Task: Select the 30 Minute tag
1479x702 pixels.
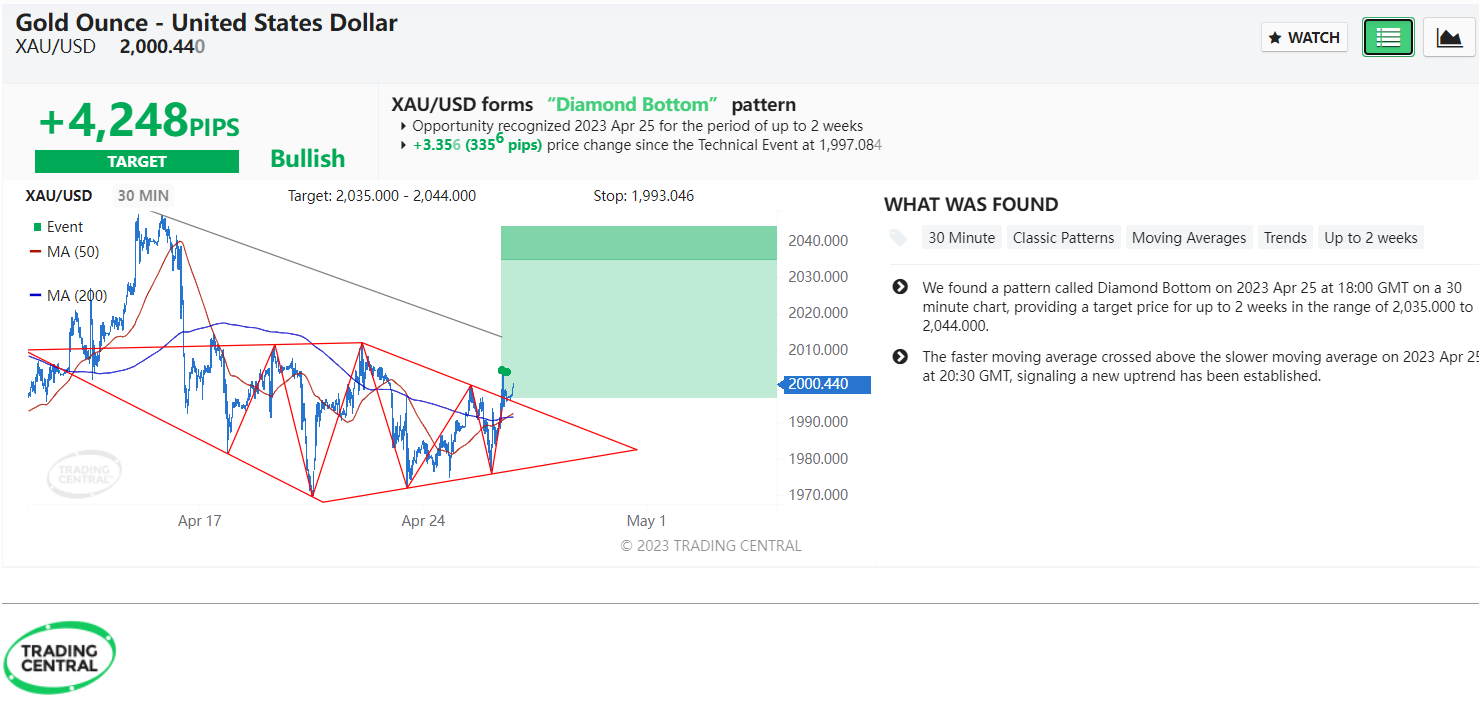Action: click(961, 238)
